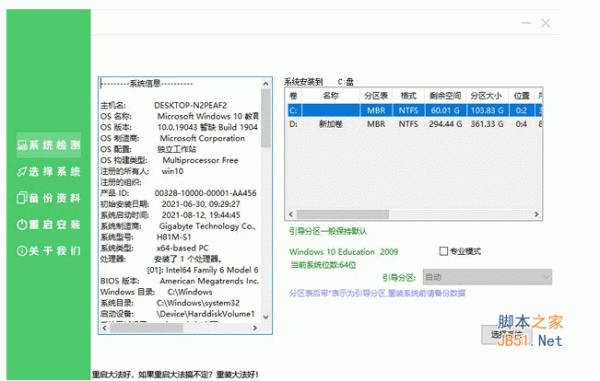Minimize the installer window

point(527,23)
